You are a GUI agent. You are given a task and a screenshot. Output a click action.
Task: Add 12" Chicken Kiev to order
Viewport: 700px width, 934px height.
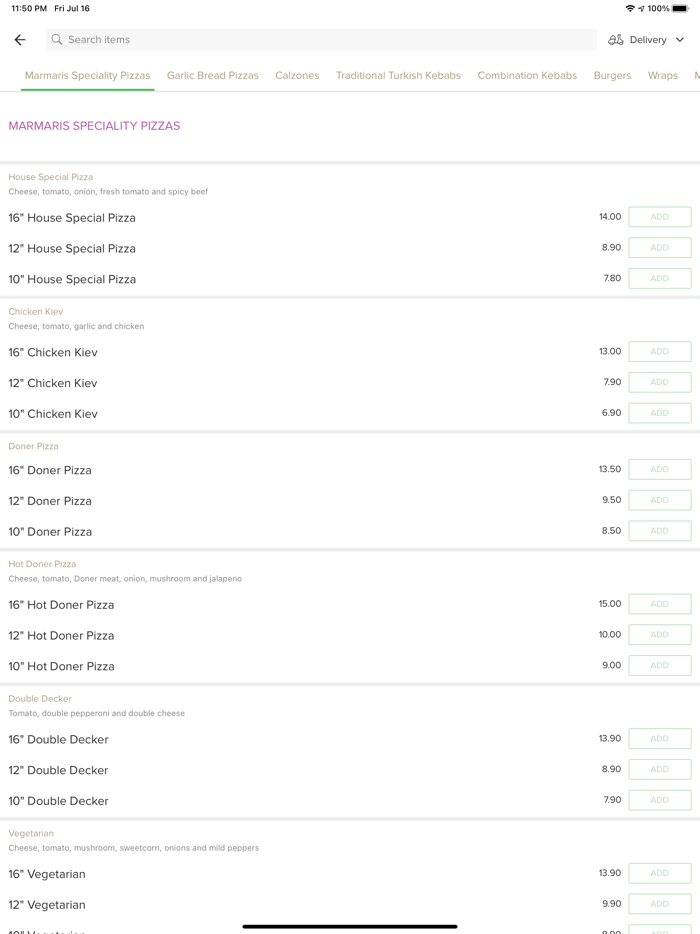pyautogui.click(x=659, y=382)
